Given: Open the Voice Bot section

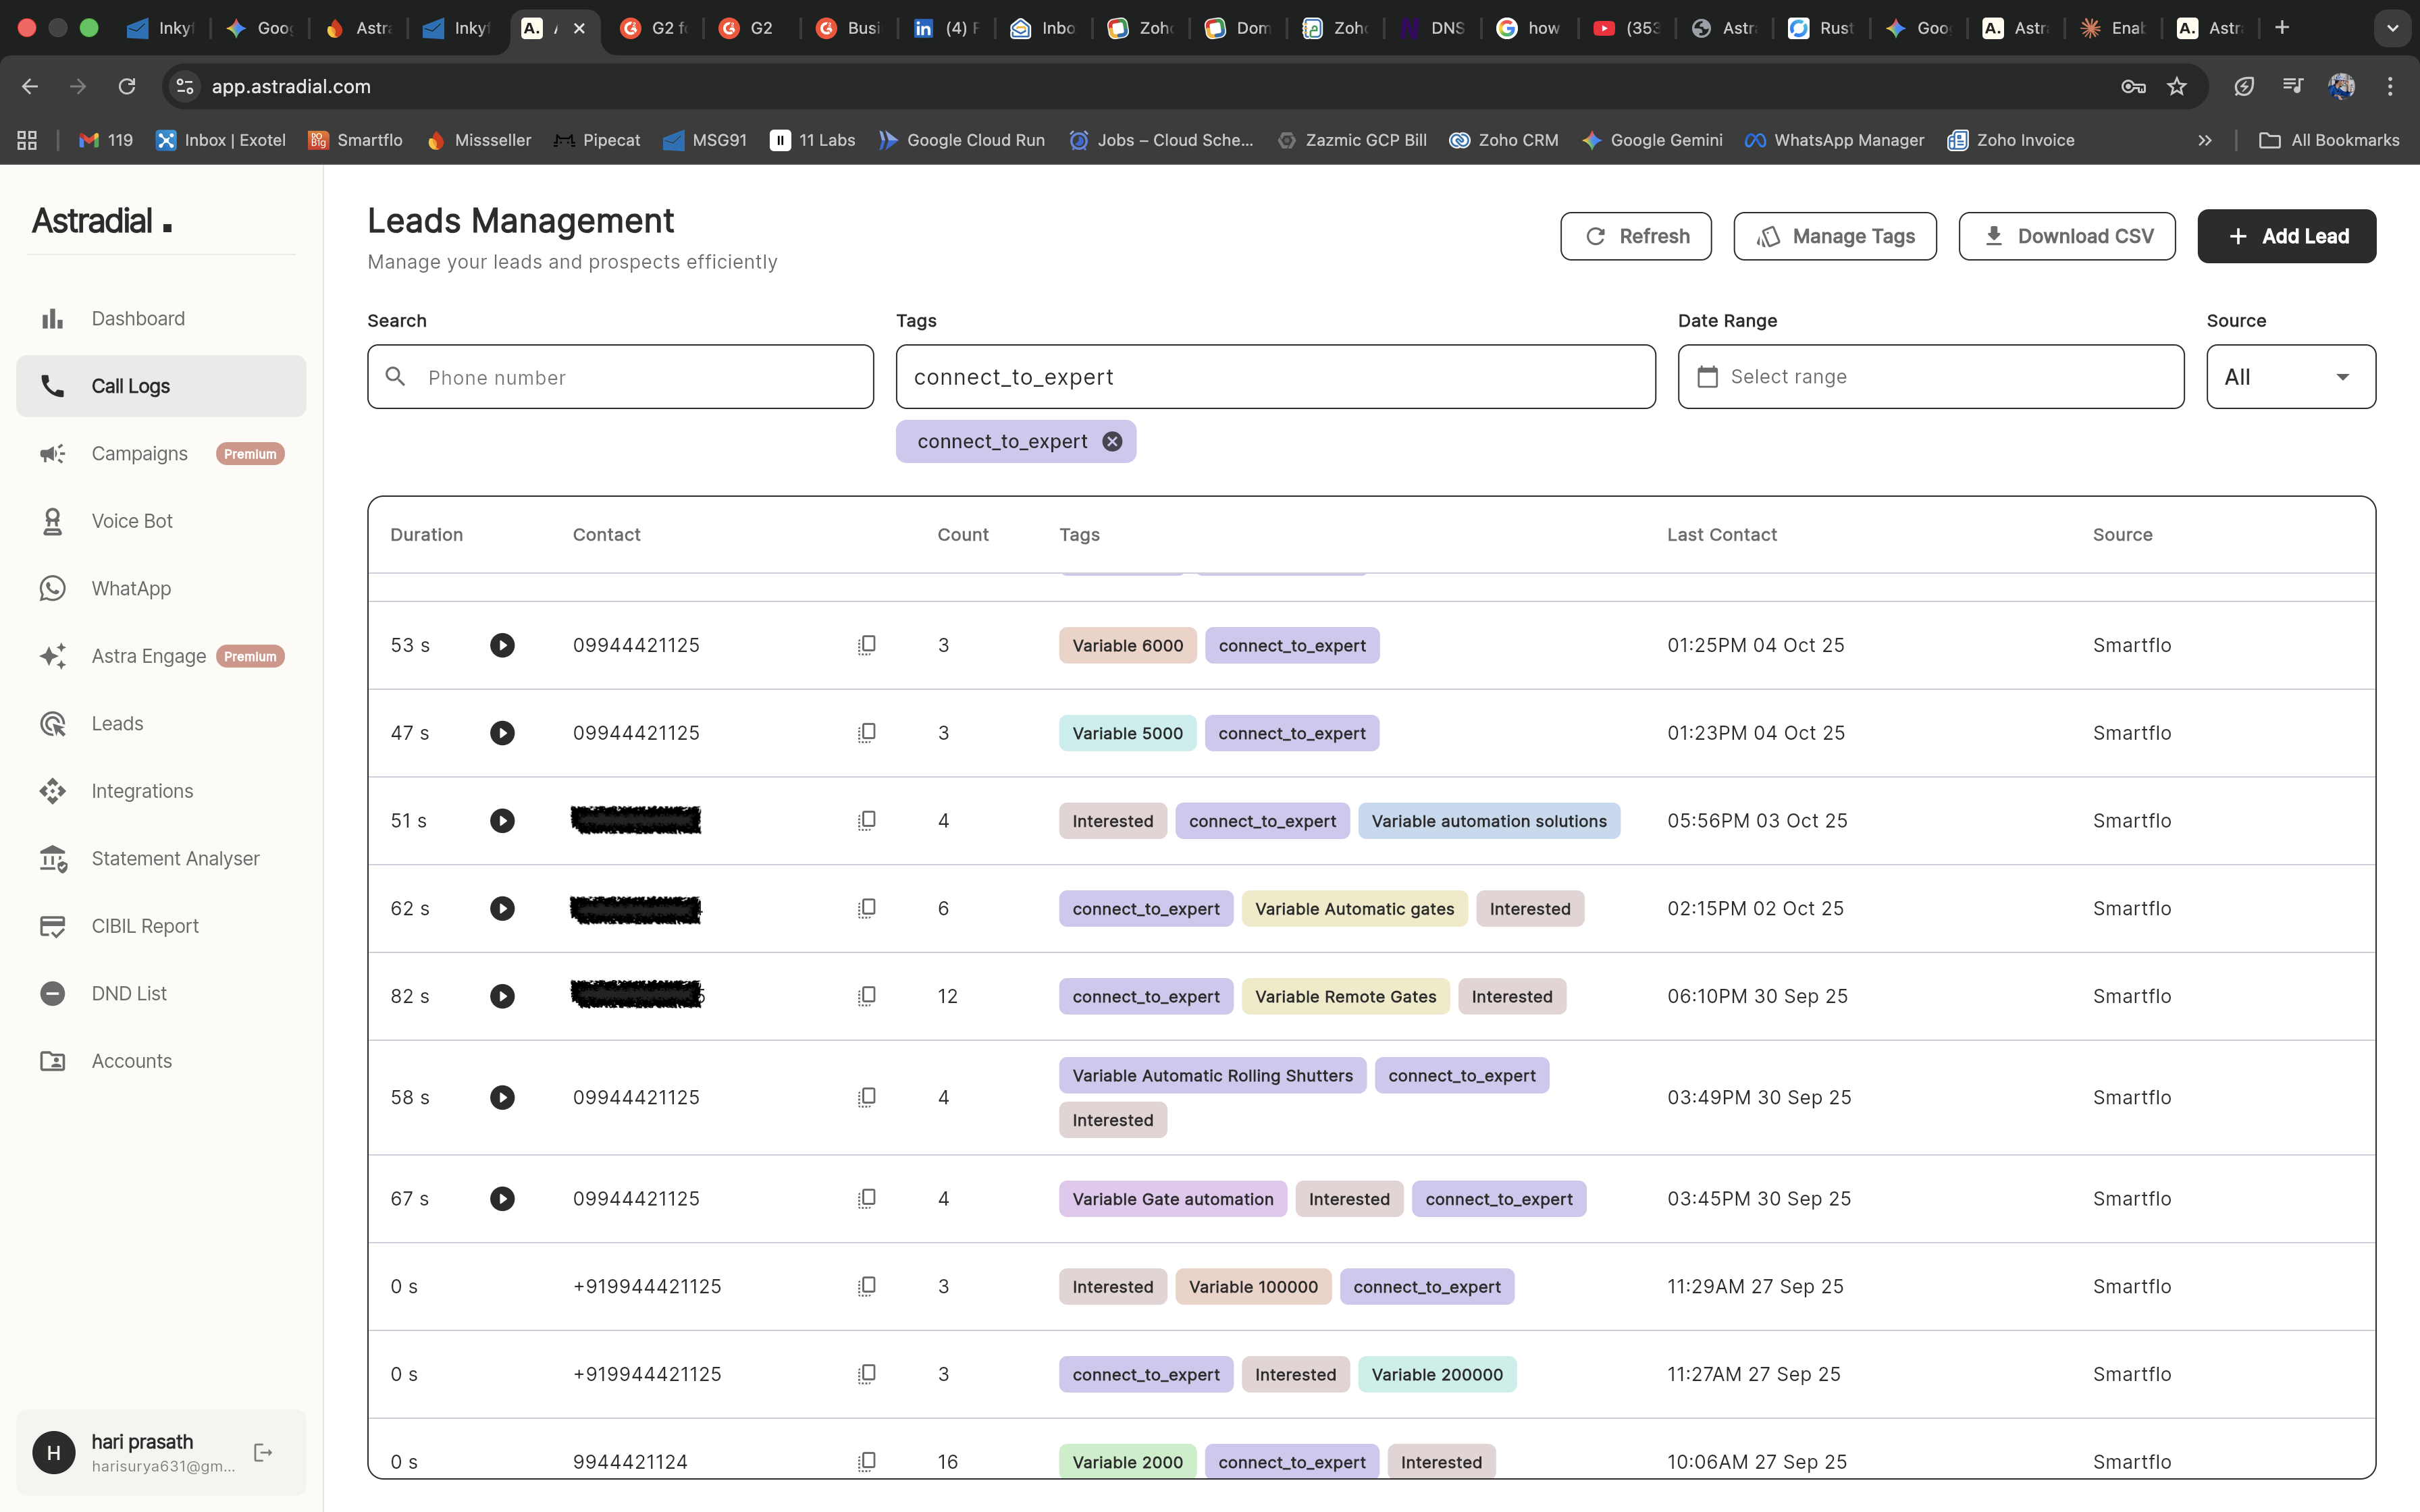Looking at the screenshot, I should click(132, 521).
